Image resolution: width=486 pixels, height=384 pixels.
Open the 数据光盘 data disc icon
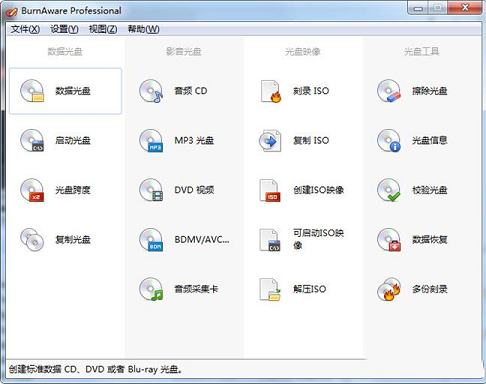pyautogui.click(x=32, y=91)
